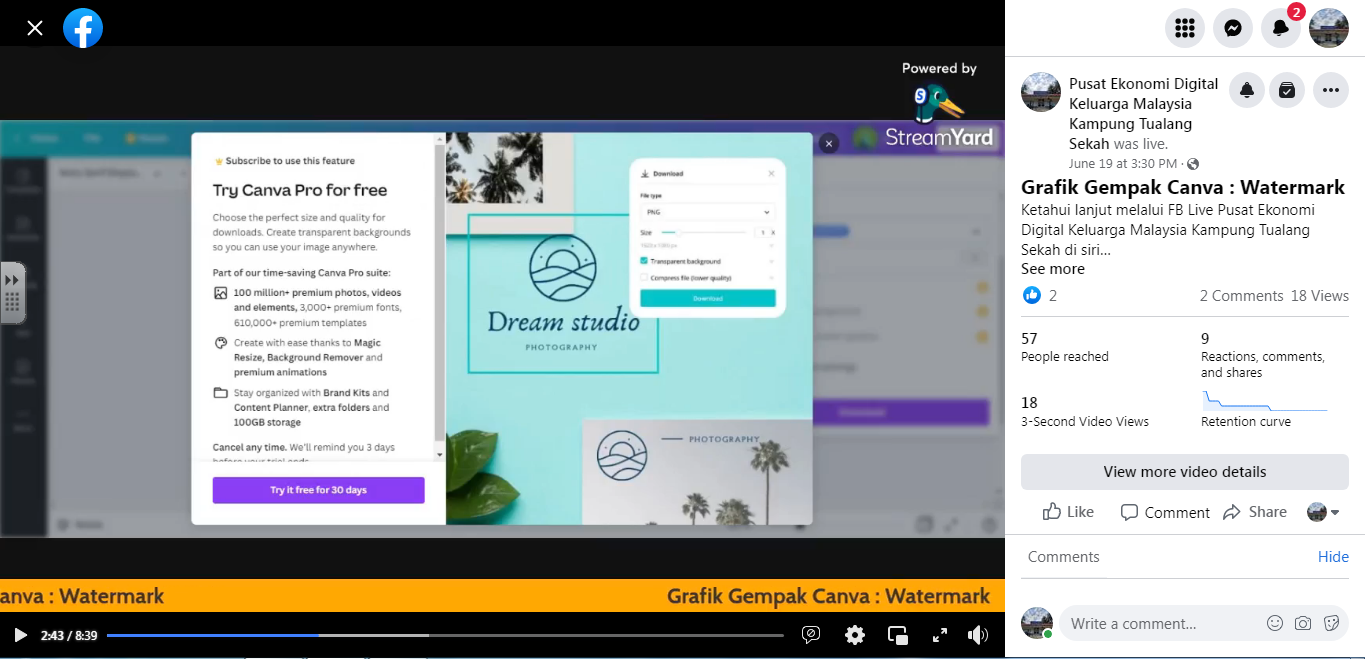1365x659 pixels.
Task: Toggle Compress file (lower quality) checkbox
Action: pyautogui.click(x=644, y=278)
